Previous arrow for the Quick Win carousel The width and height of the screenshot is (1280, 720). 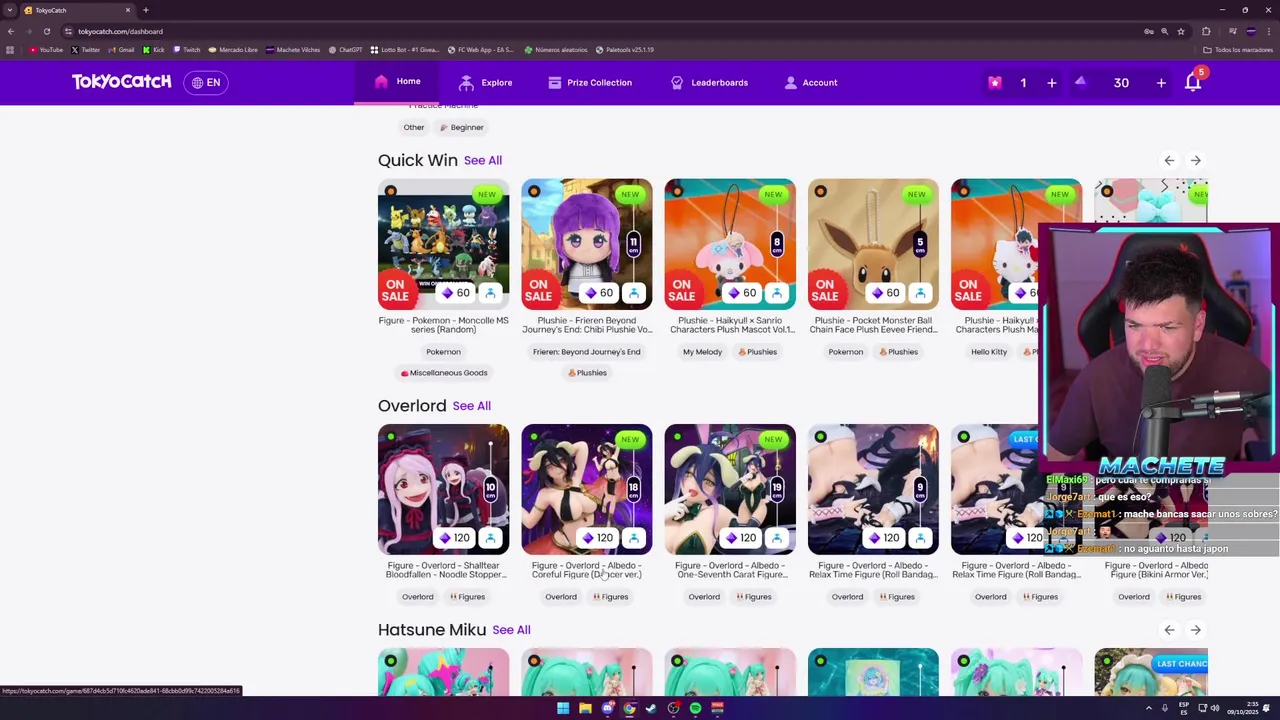tap(1169, 160)
